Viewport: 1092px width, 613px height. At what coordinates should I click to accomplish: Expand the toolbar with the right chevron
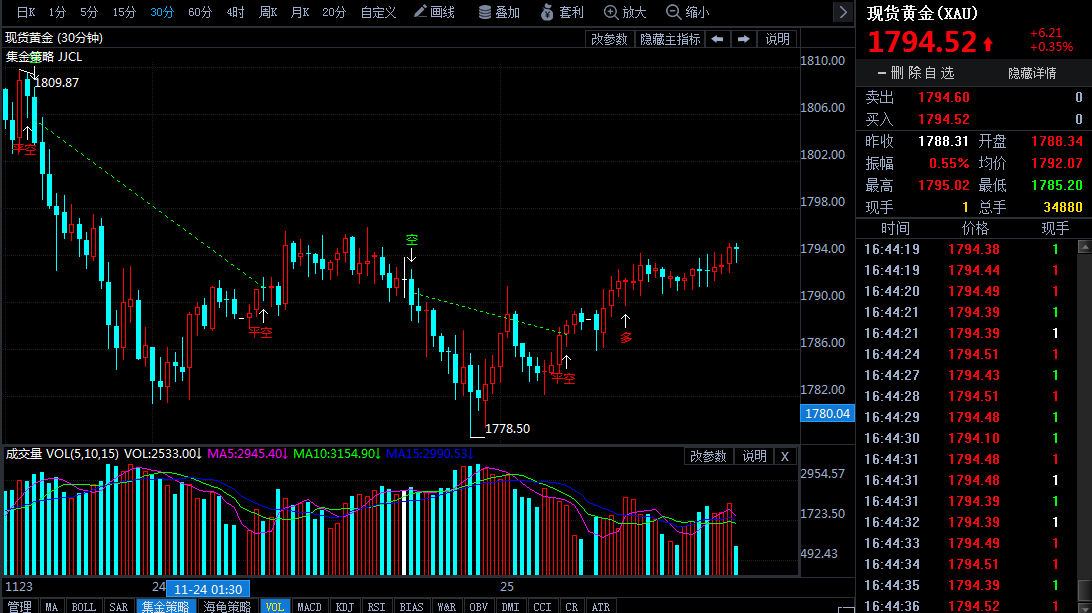[844, 12]
